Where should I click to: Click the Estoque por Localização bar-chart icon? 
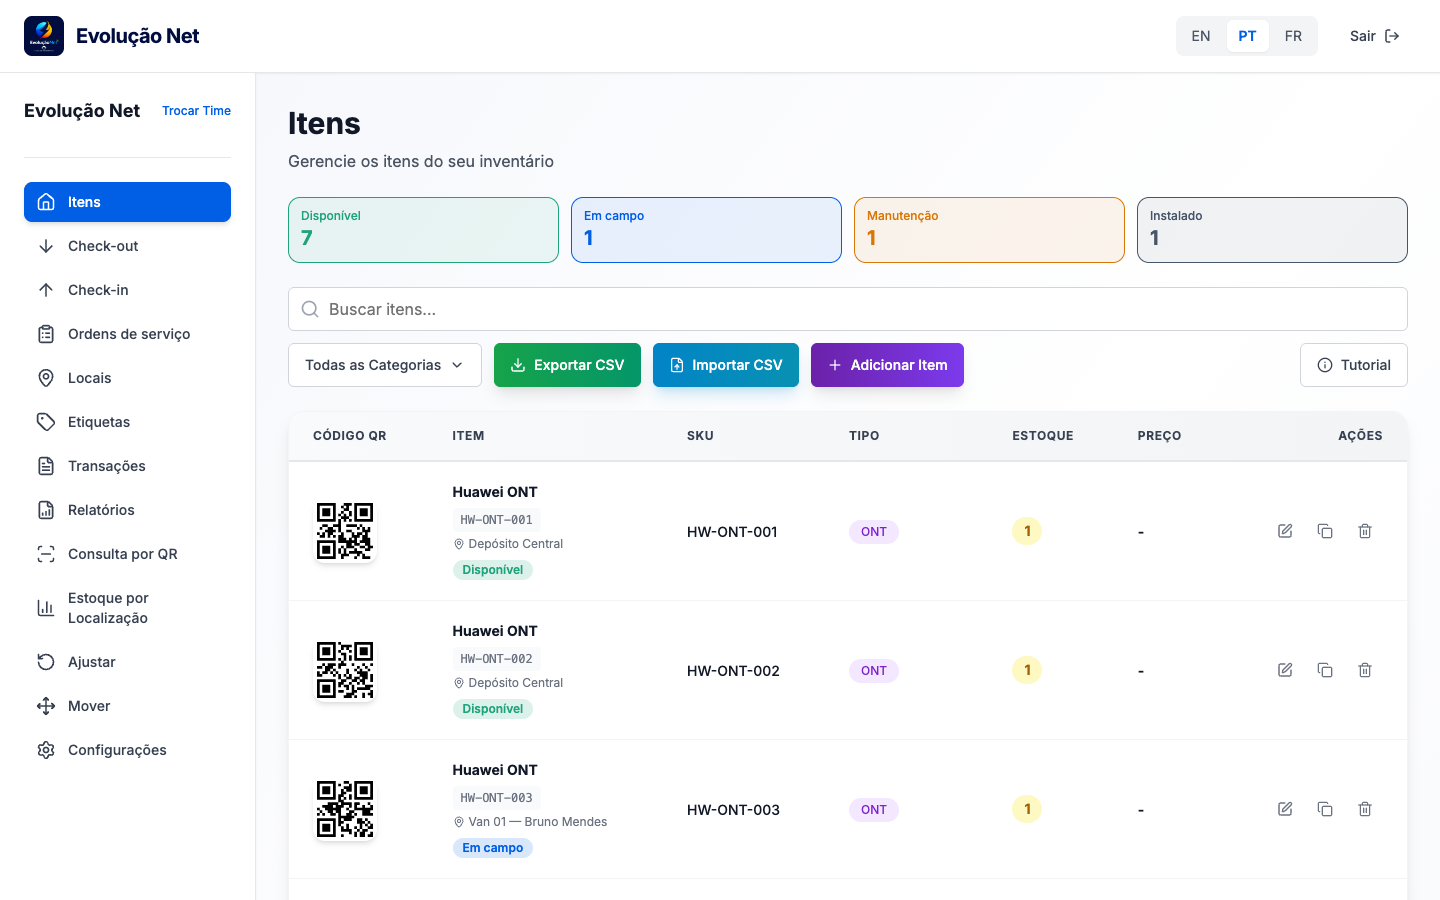[46, 608]
